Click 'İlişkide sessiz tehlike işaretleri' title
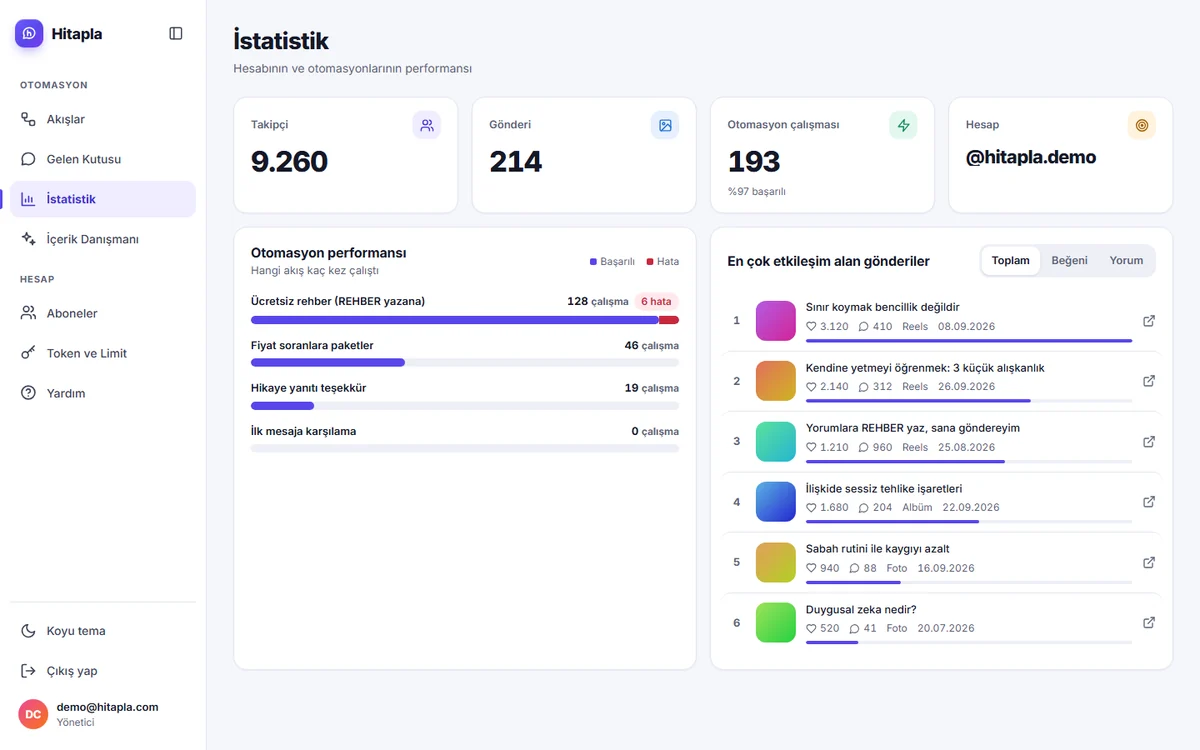This screenshot has height=750, width=1200. click(884, 489)
